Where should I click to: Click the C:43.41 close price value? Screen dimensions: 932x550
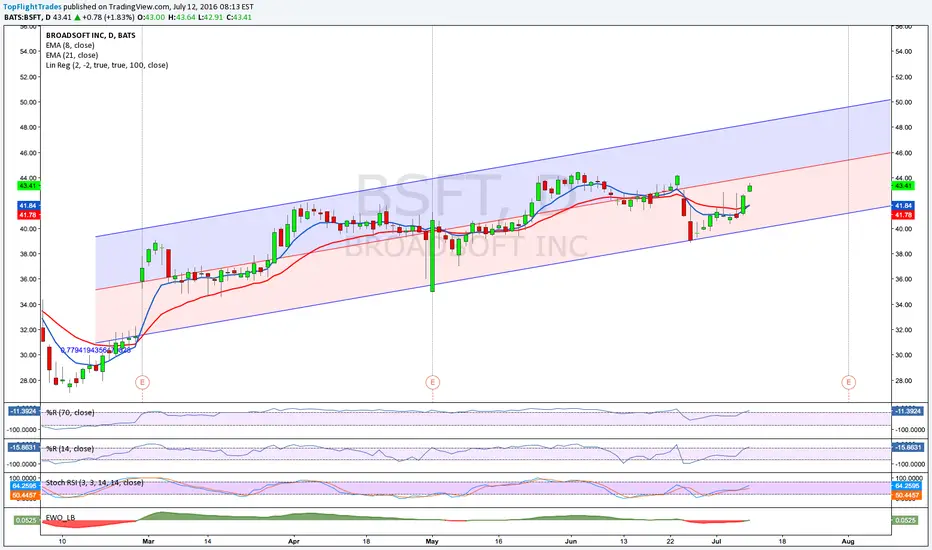(x=239, y=17)
